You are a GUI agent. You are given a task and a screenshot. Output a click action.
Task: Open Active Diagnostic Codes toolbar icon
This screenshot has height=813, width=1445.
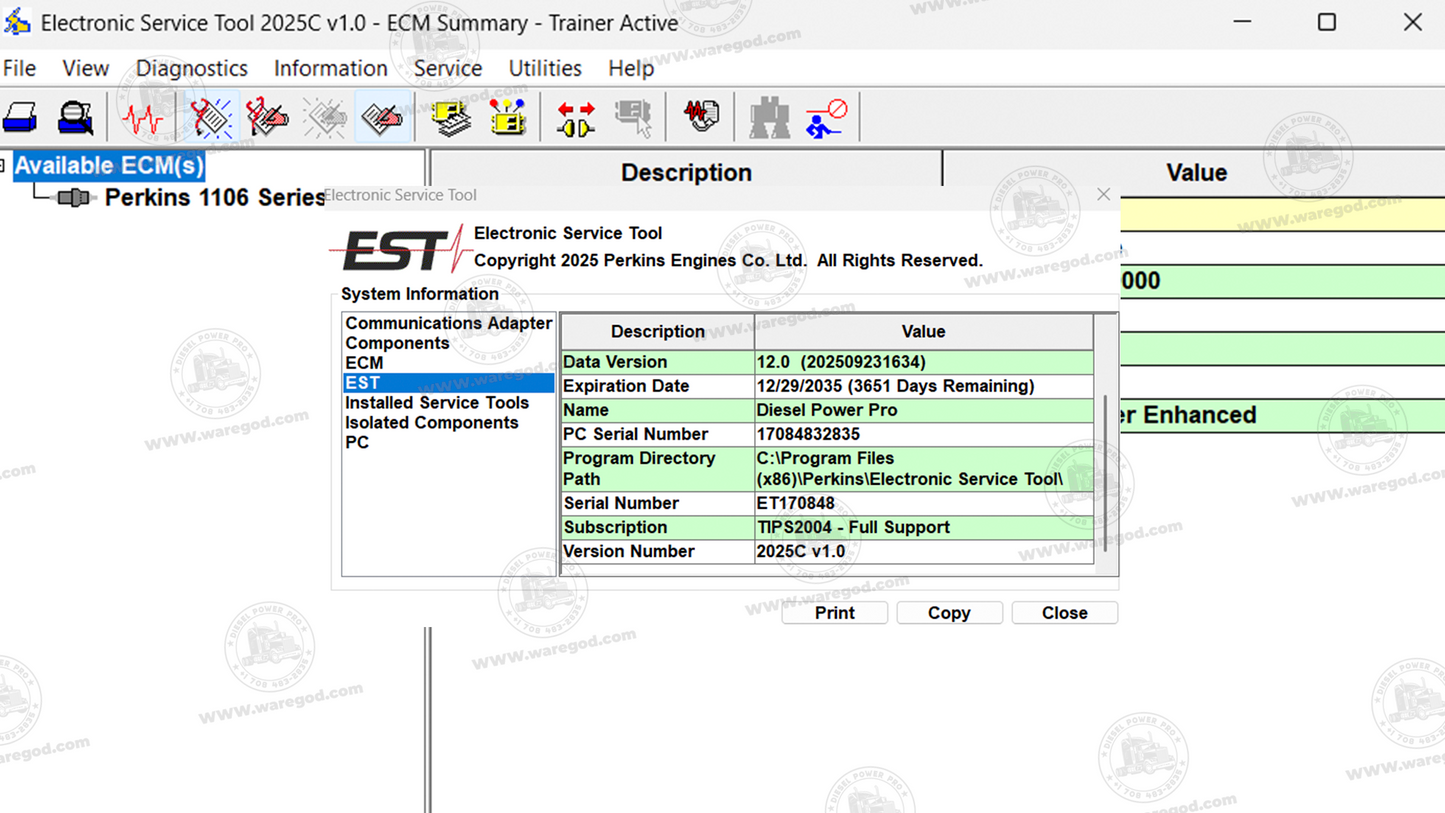tap(211, 118)
